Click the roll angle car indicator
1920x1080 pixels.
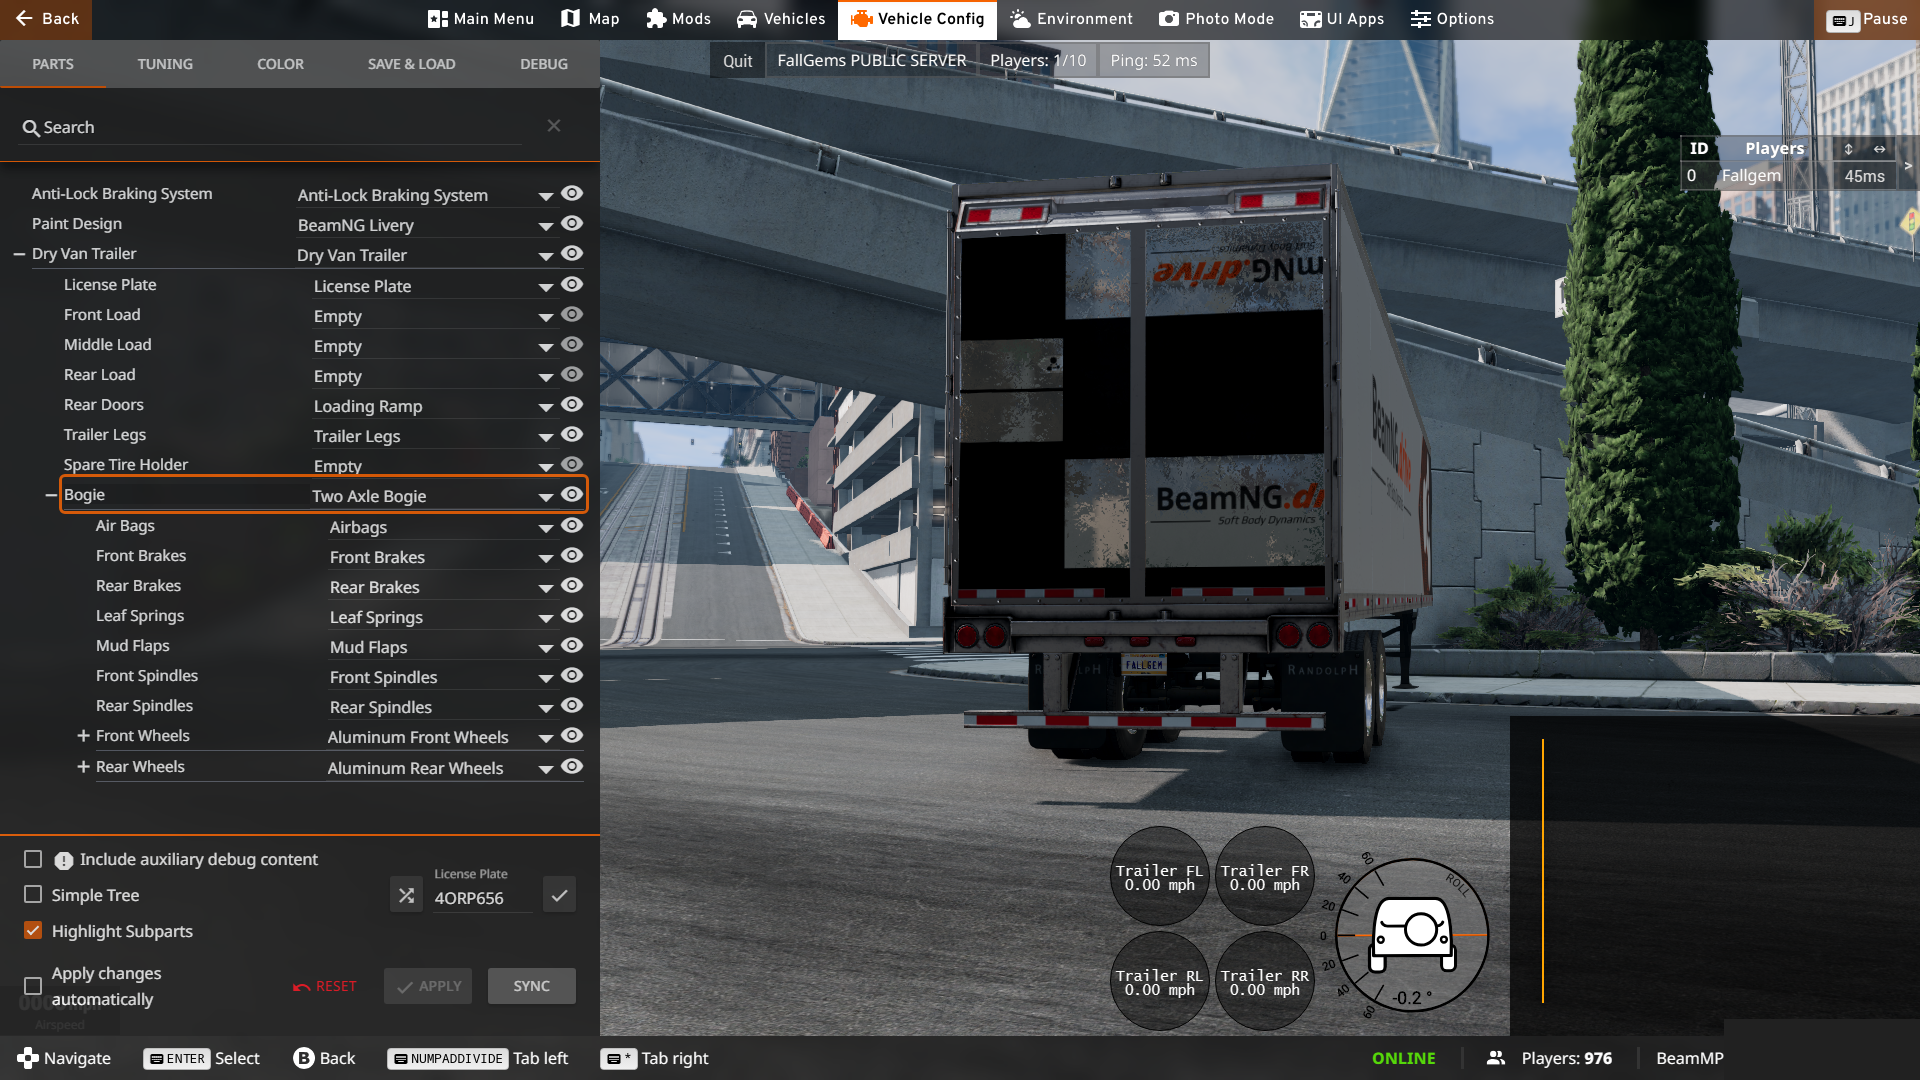pos(1412,934)
